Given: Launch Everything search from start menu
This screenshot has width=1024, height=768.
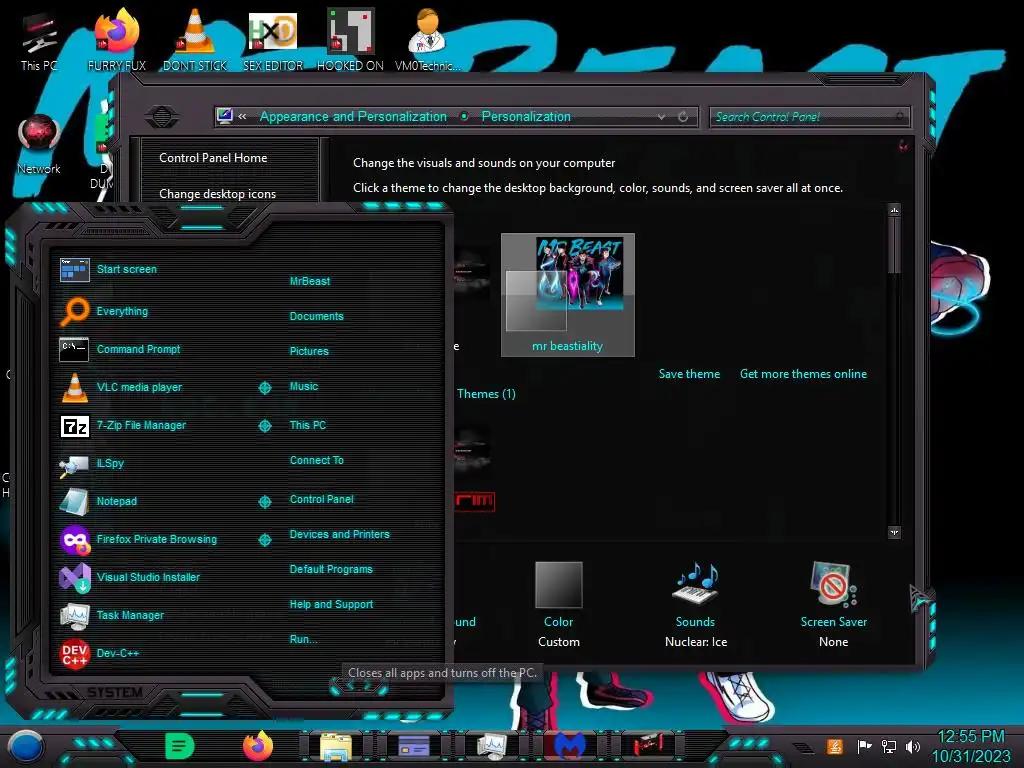Looking at the screenshot, I should tap(74, 311).
